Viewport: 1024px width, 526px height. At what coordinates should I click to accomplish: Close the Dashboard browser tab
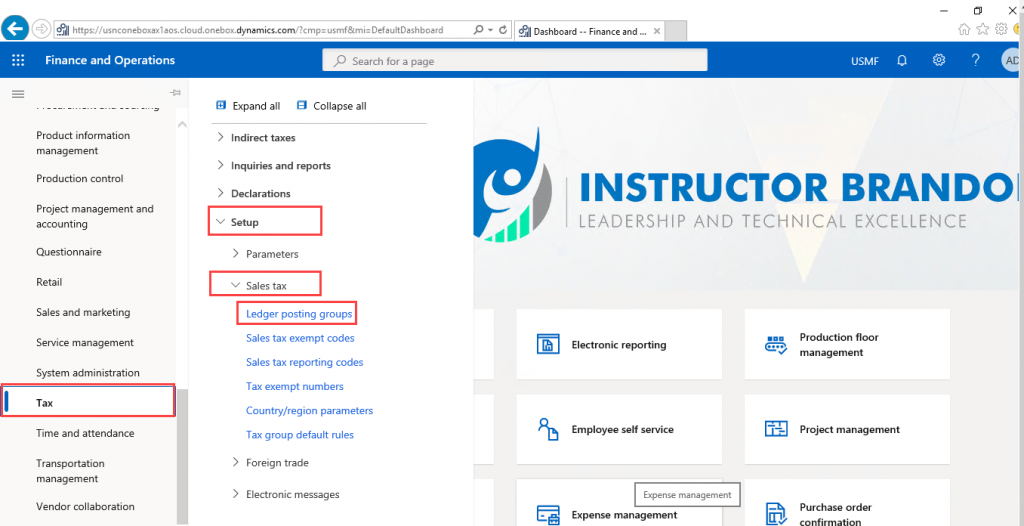click(x=656, y=31)
